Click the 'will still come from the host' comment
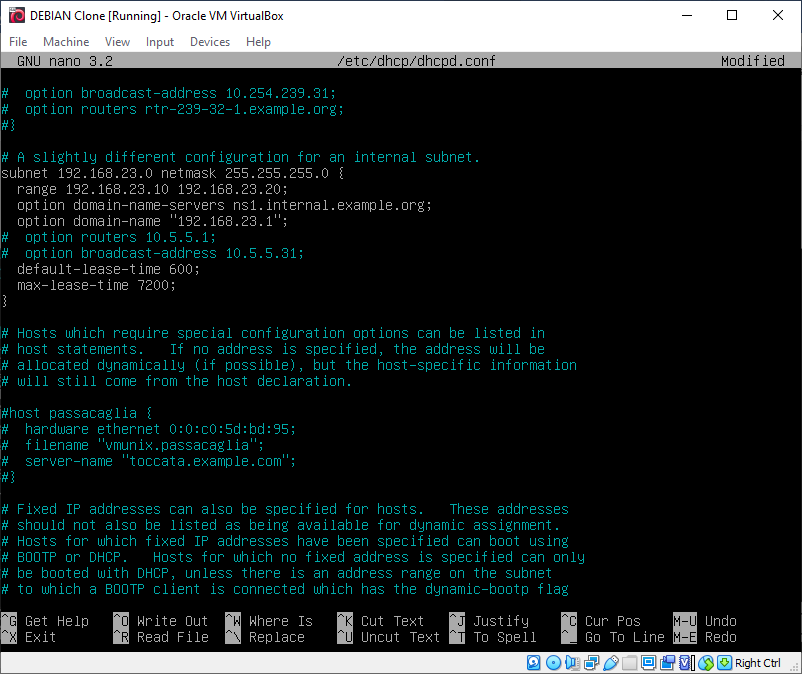The width and height of the screenshot is (802, 674). tap(176, 381)
